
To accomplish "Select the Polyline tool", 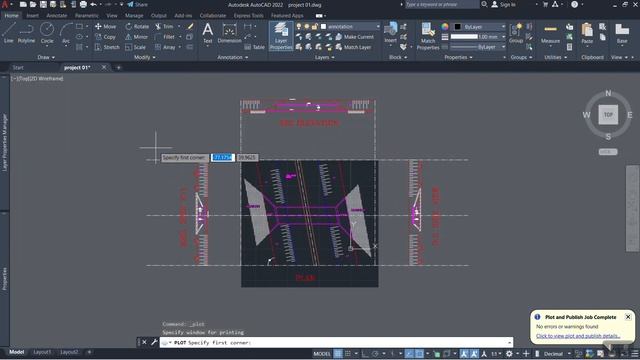I will (x=26, y=33).
